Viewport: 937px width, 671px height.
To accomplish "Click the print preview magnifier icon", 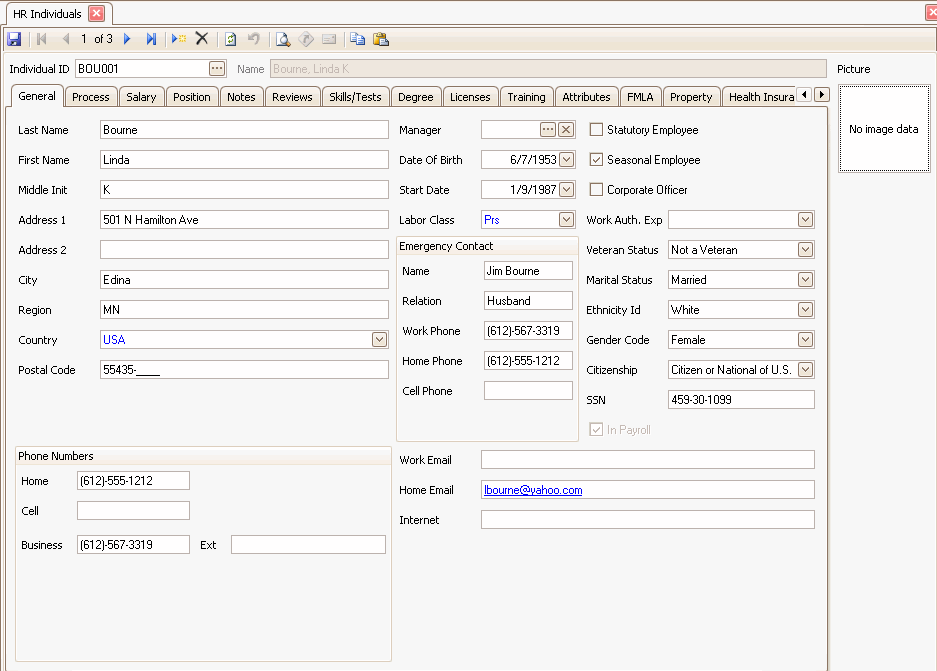I will [x=283, y=39].
